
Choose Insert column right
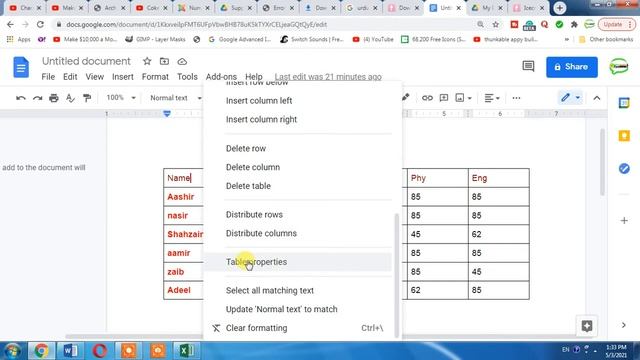297,120
